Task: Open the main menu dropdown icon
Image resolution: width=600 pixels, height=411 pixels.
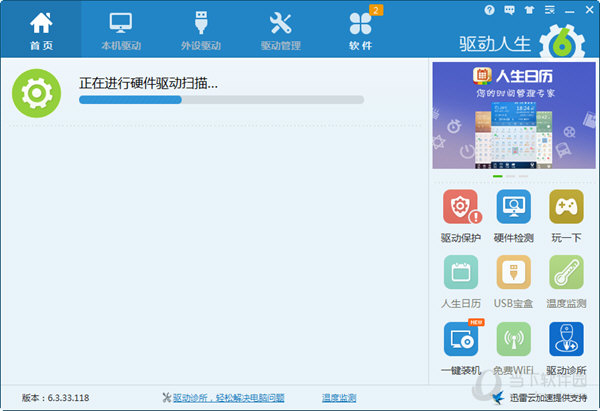Action: tap(549, 10)
